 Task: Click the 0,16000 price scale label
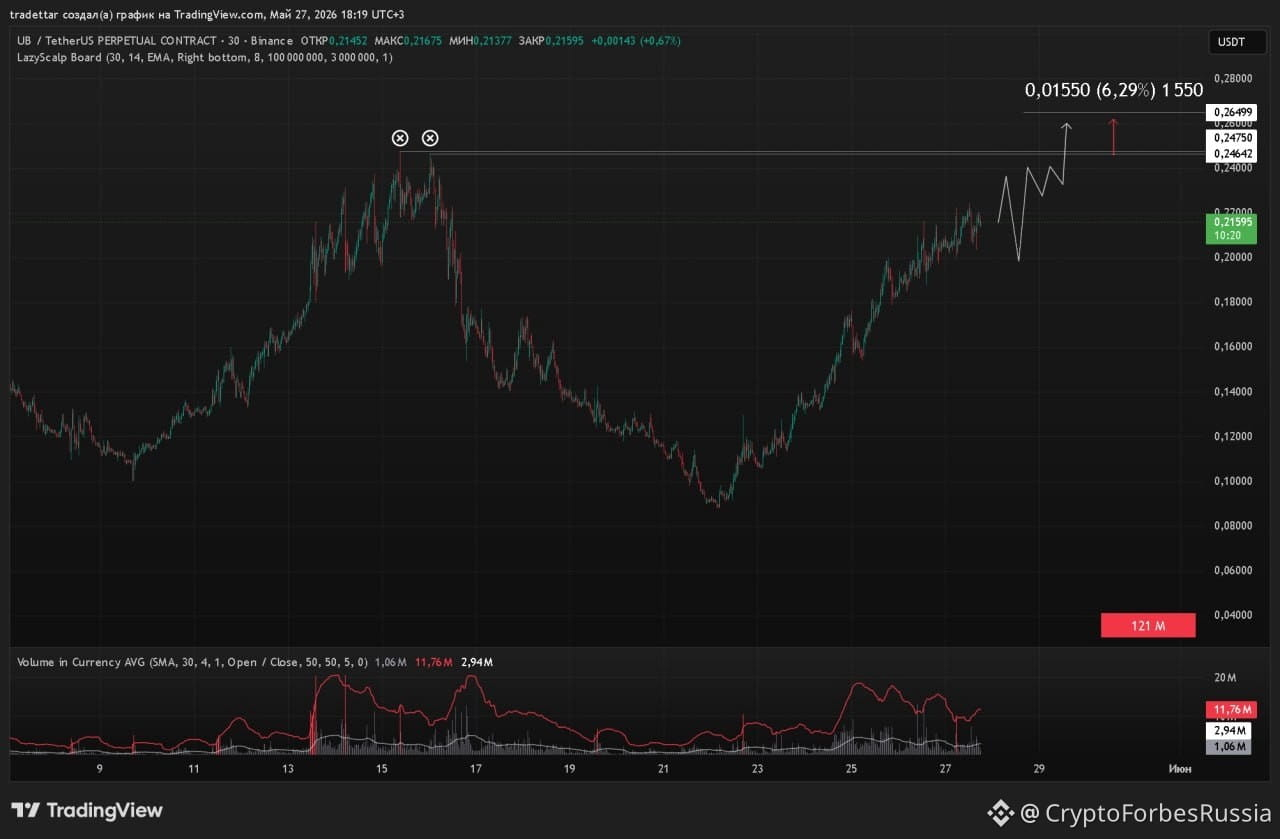coord(1233,347)
